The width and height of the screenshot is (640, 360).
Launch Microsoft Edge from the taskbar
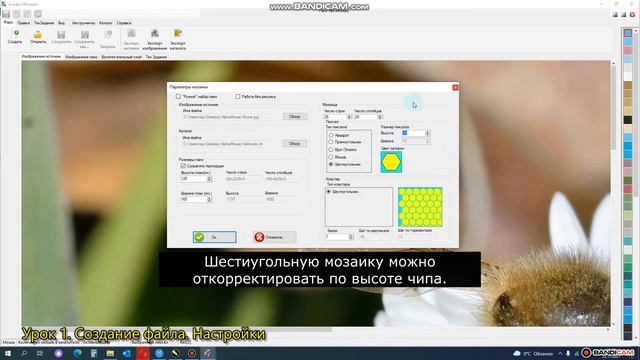(x=77, y=353)
